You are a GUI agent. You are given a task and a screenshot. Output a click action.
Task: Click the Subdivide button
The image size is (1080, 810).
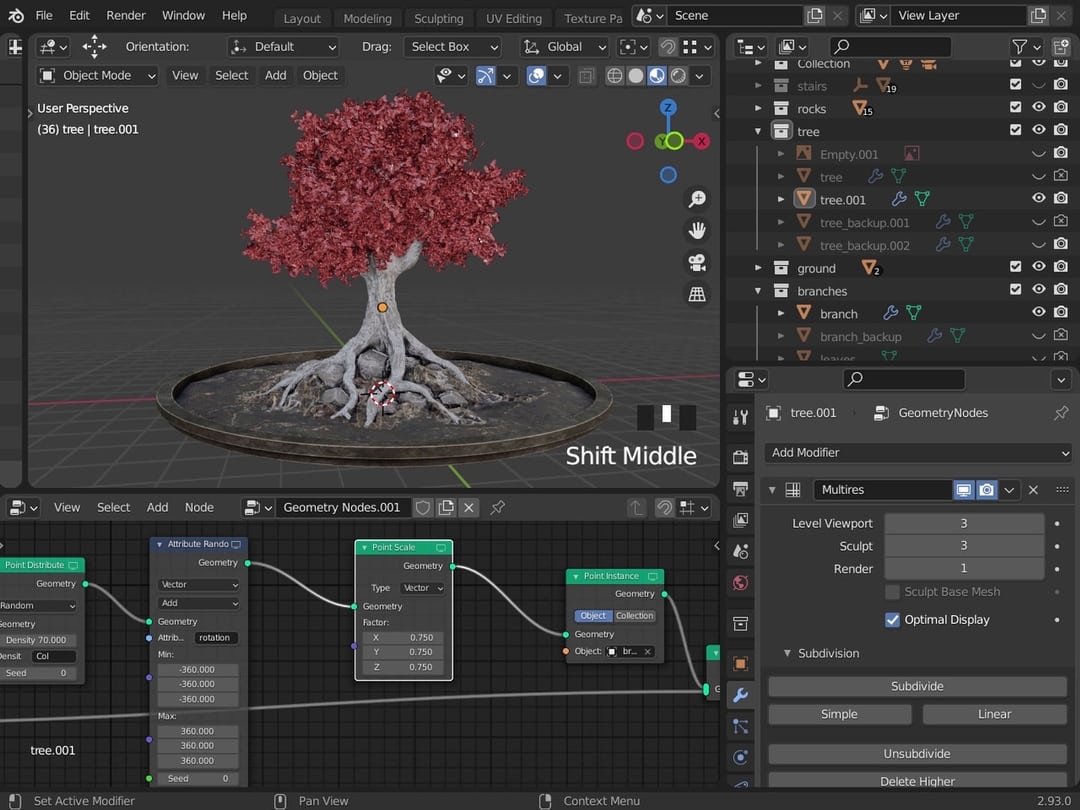[917, 686]
